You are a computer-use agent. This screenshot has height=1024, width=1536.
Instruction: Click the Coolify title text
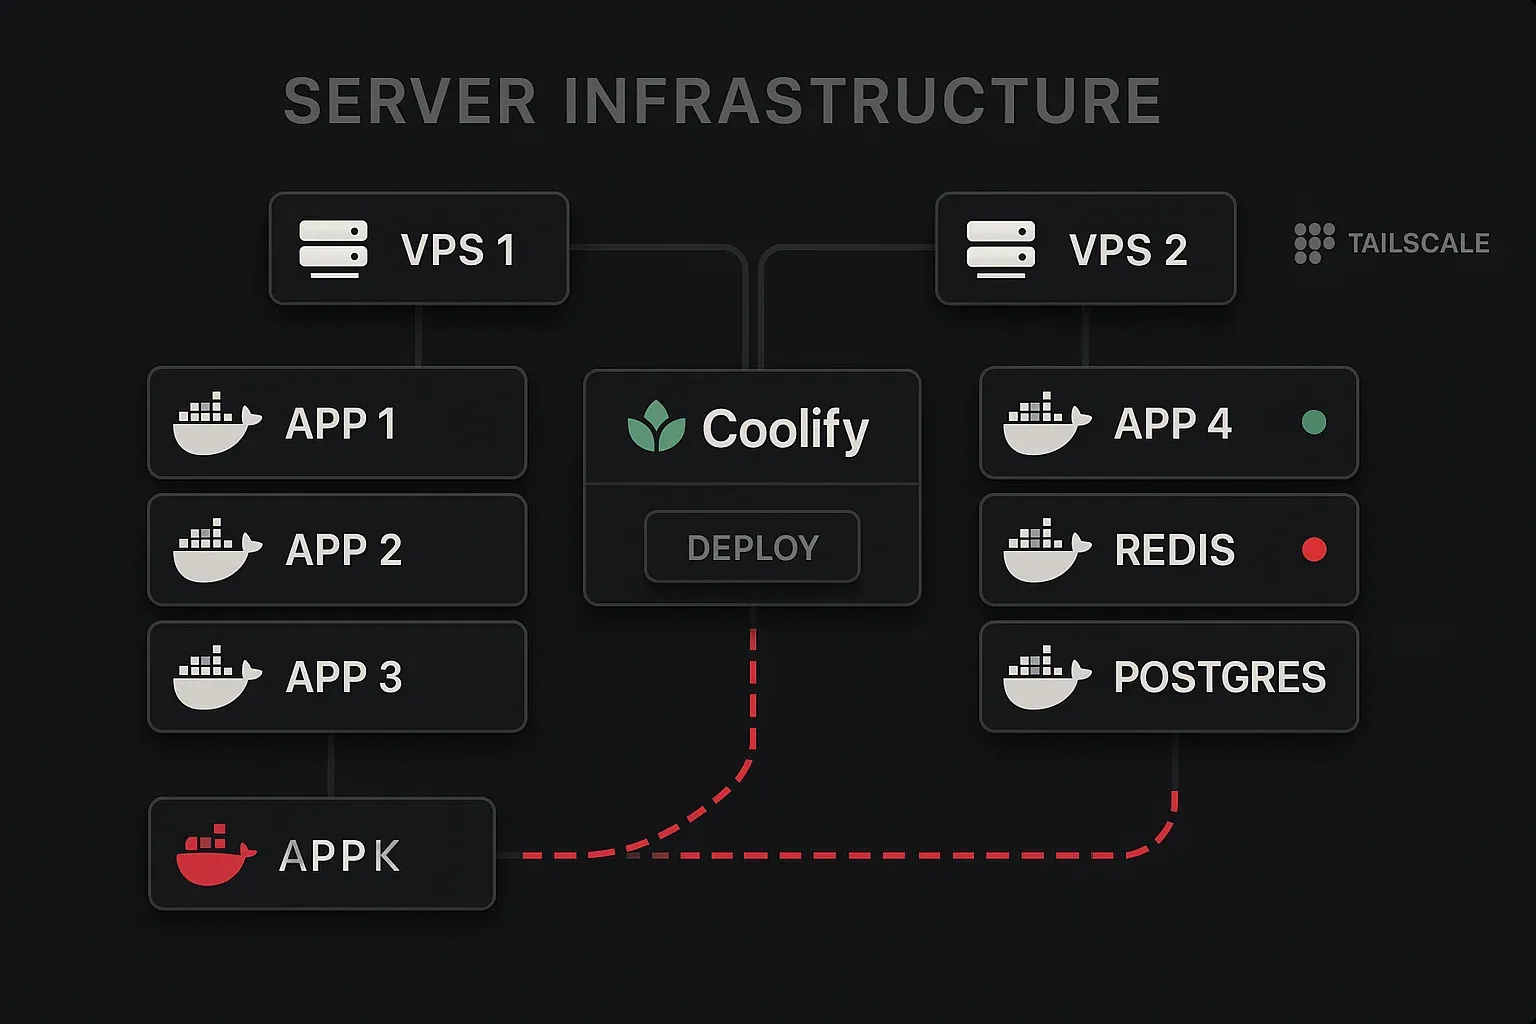[785, 430]
